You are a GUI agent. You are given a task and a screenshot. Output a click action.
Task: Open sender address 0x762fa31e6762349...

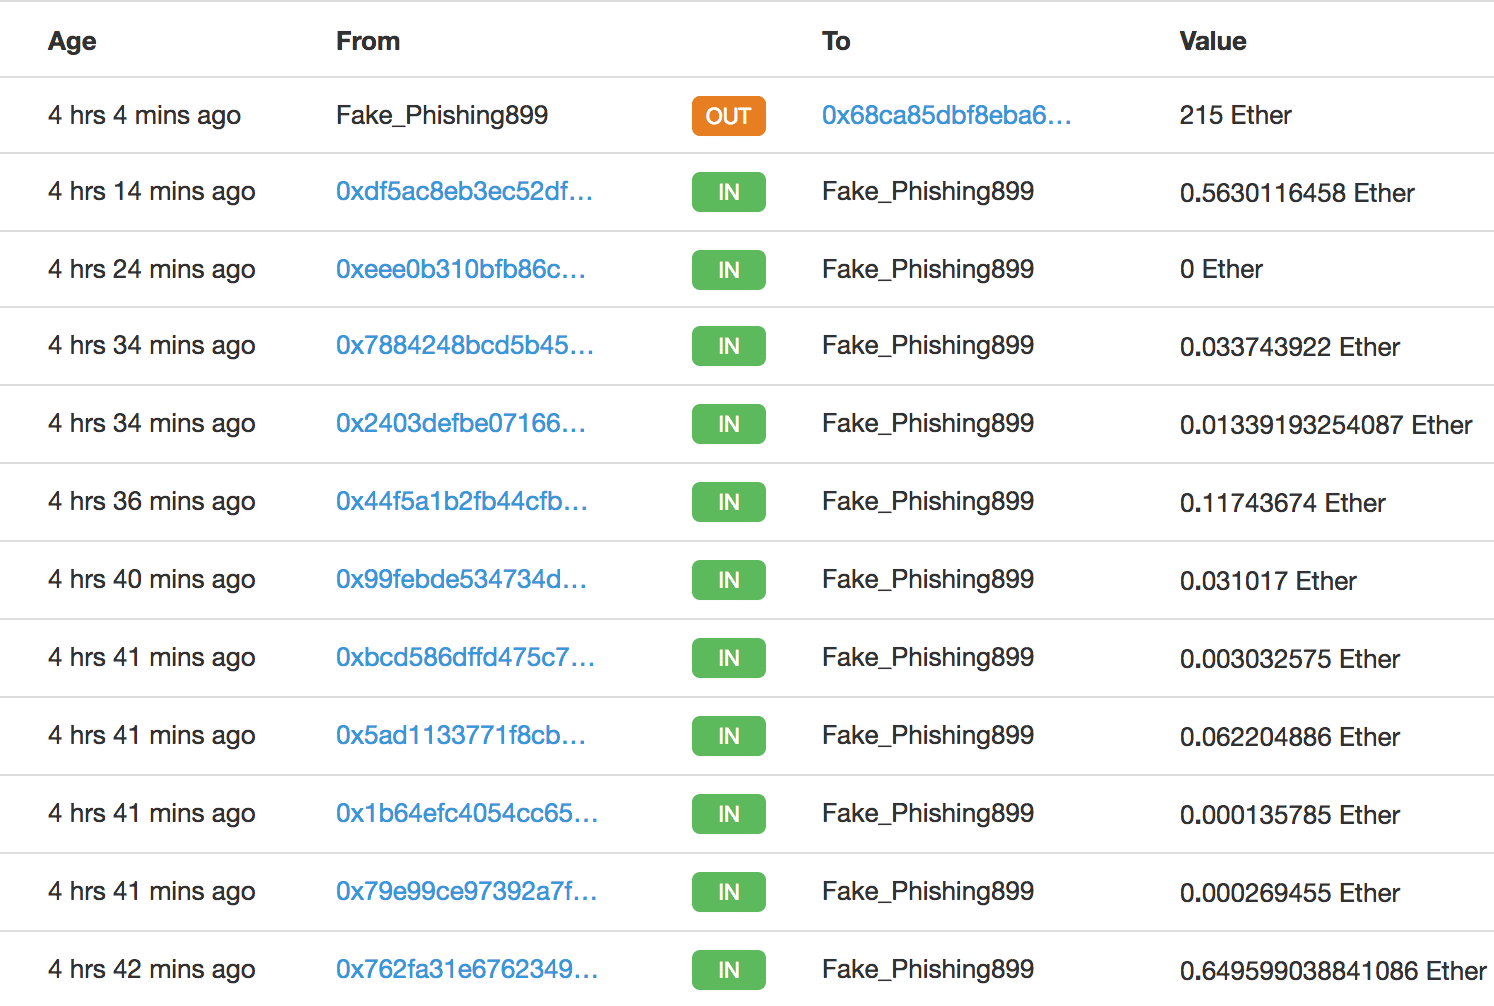tap(467, 969)
